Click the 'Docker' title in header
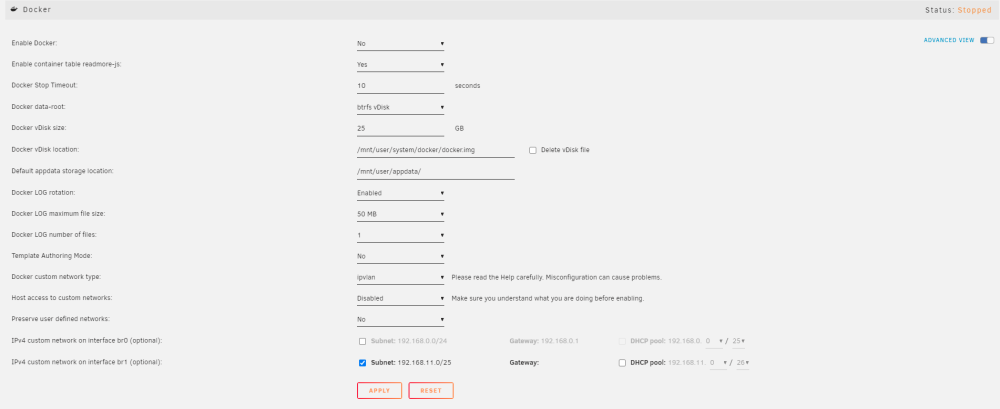This screenshot has height=409, width=1000. click(37, 10)
